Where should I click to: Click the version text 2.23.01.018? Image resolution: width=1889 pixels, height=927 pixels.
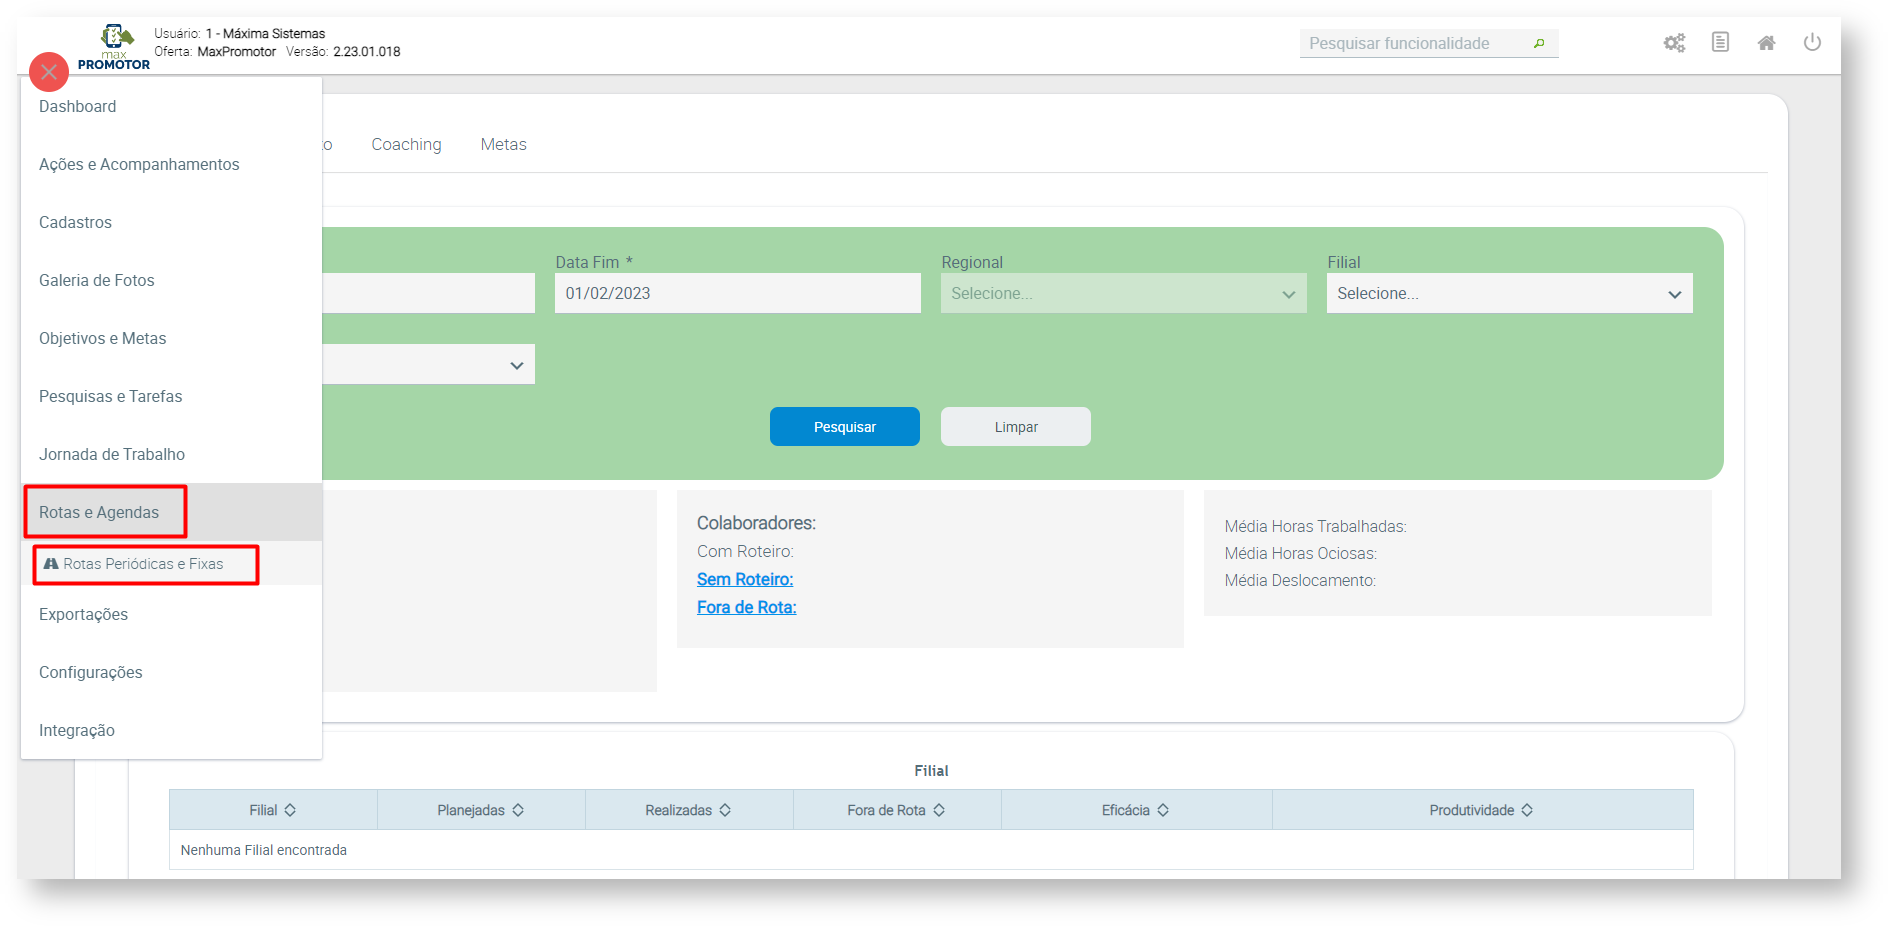tap(367, 52)
